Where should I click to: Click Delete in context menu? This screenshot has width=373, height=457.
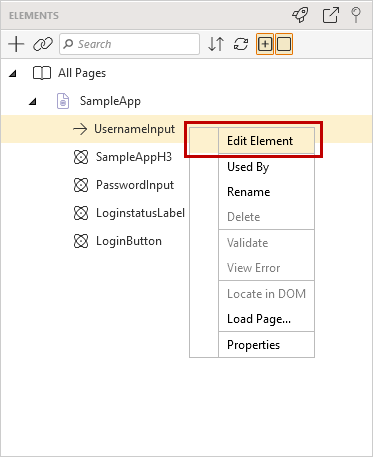(244, 217)
